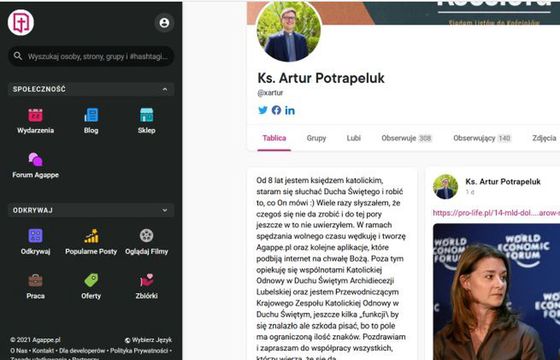This screenshot has height=360, width=560.
Task: Open the profile's Twitter link
Action: [x=263, y=110]
